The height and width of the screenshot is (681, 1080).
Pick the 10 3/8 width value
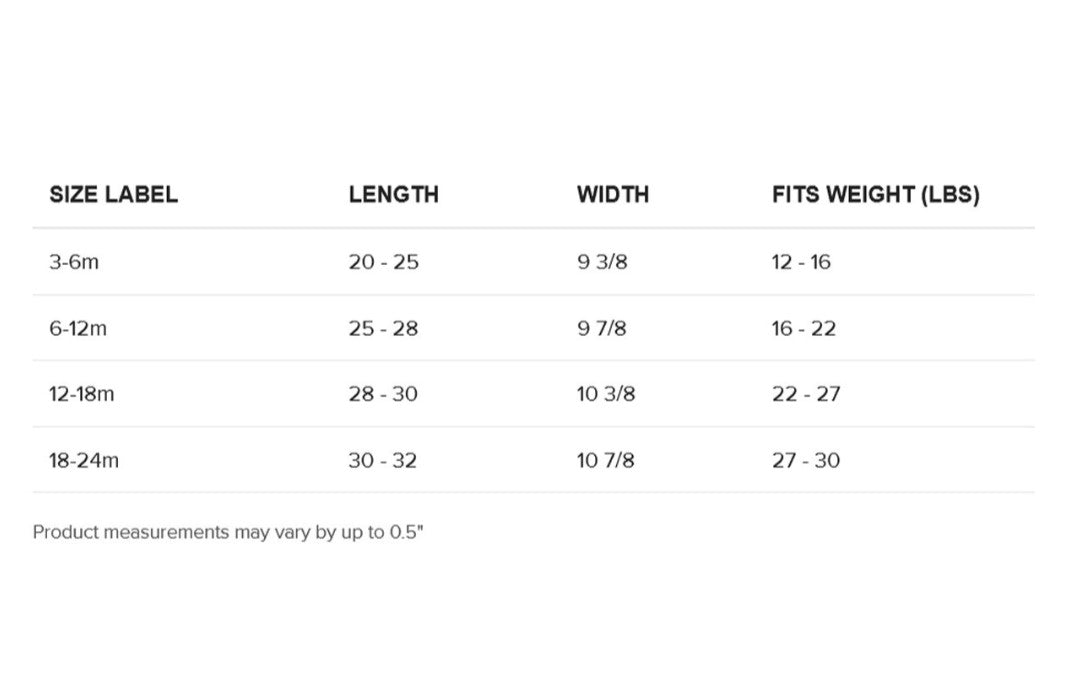tap(605, 395)
